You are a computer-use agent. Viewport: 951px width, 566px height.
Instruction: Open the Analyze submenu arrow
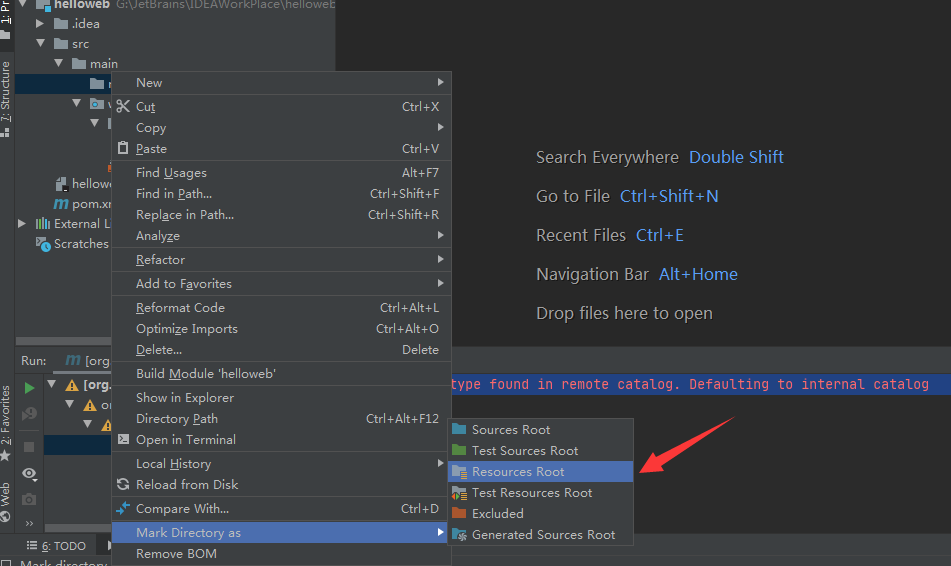tap(440, 235)
